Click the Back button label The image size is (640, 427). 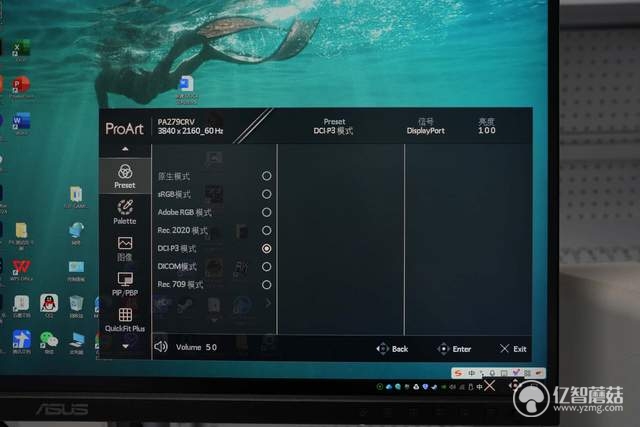pyautogui.click(x=400, y=349)
